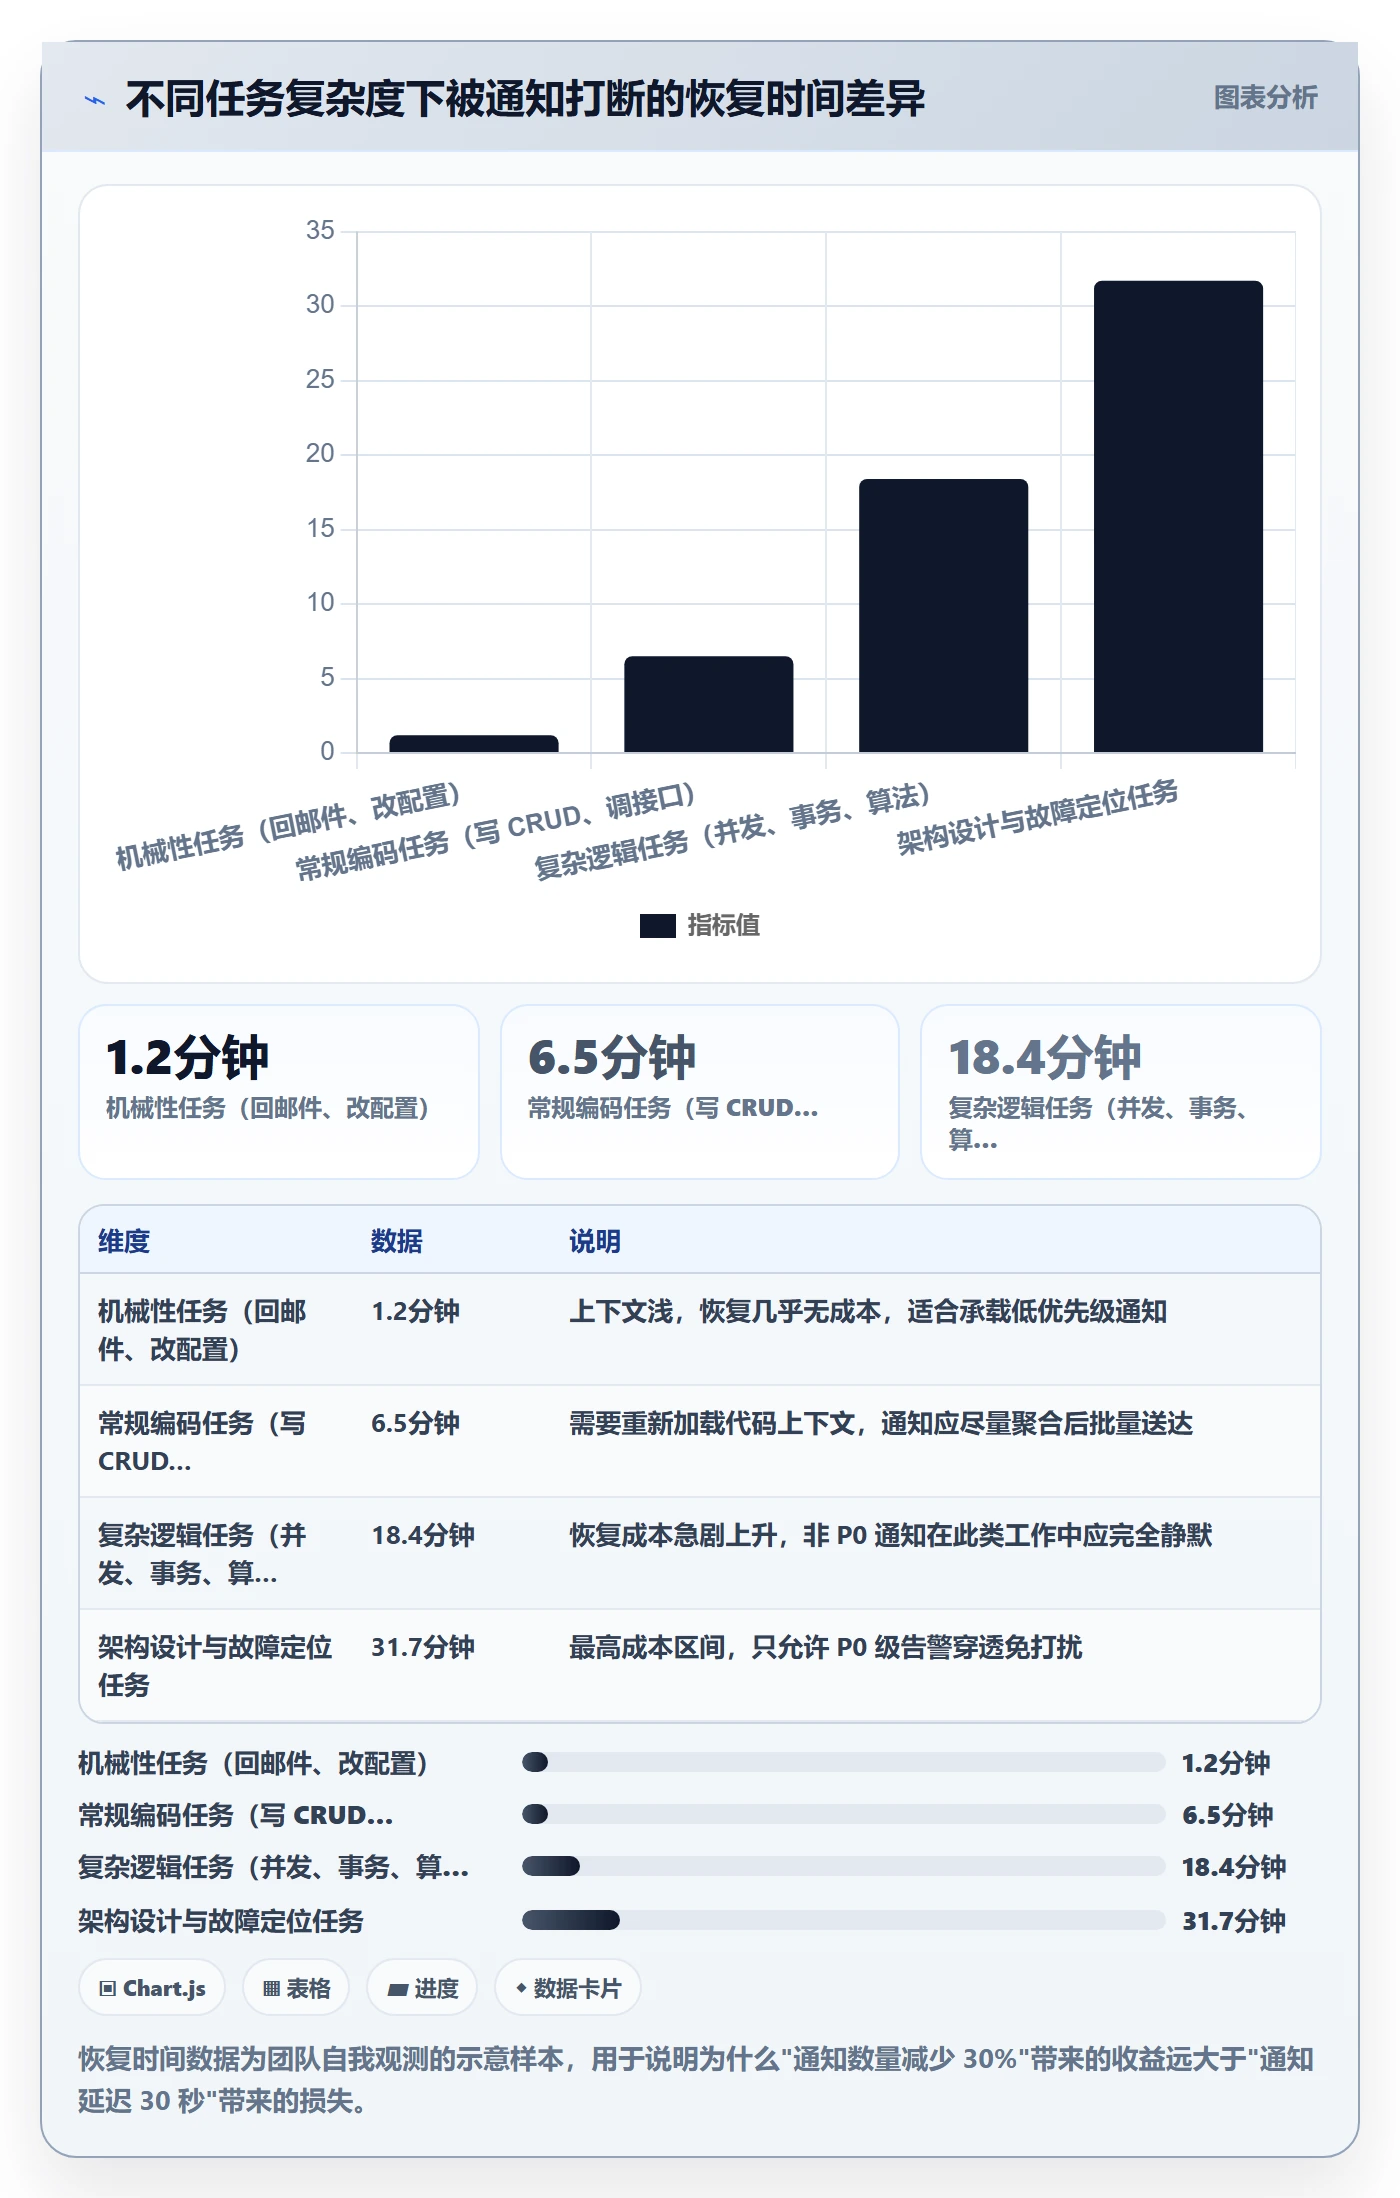Select the 表格 tag
Image resolution: width=1400 pixels, height=2198 pixels.
click(296, 1988)
